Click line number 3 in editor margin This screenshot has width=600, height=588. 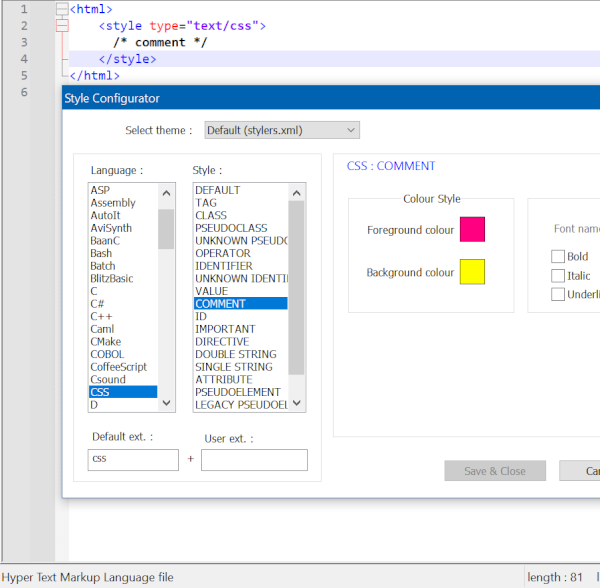point(24,42)
